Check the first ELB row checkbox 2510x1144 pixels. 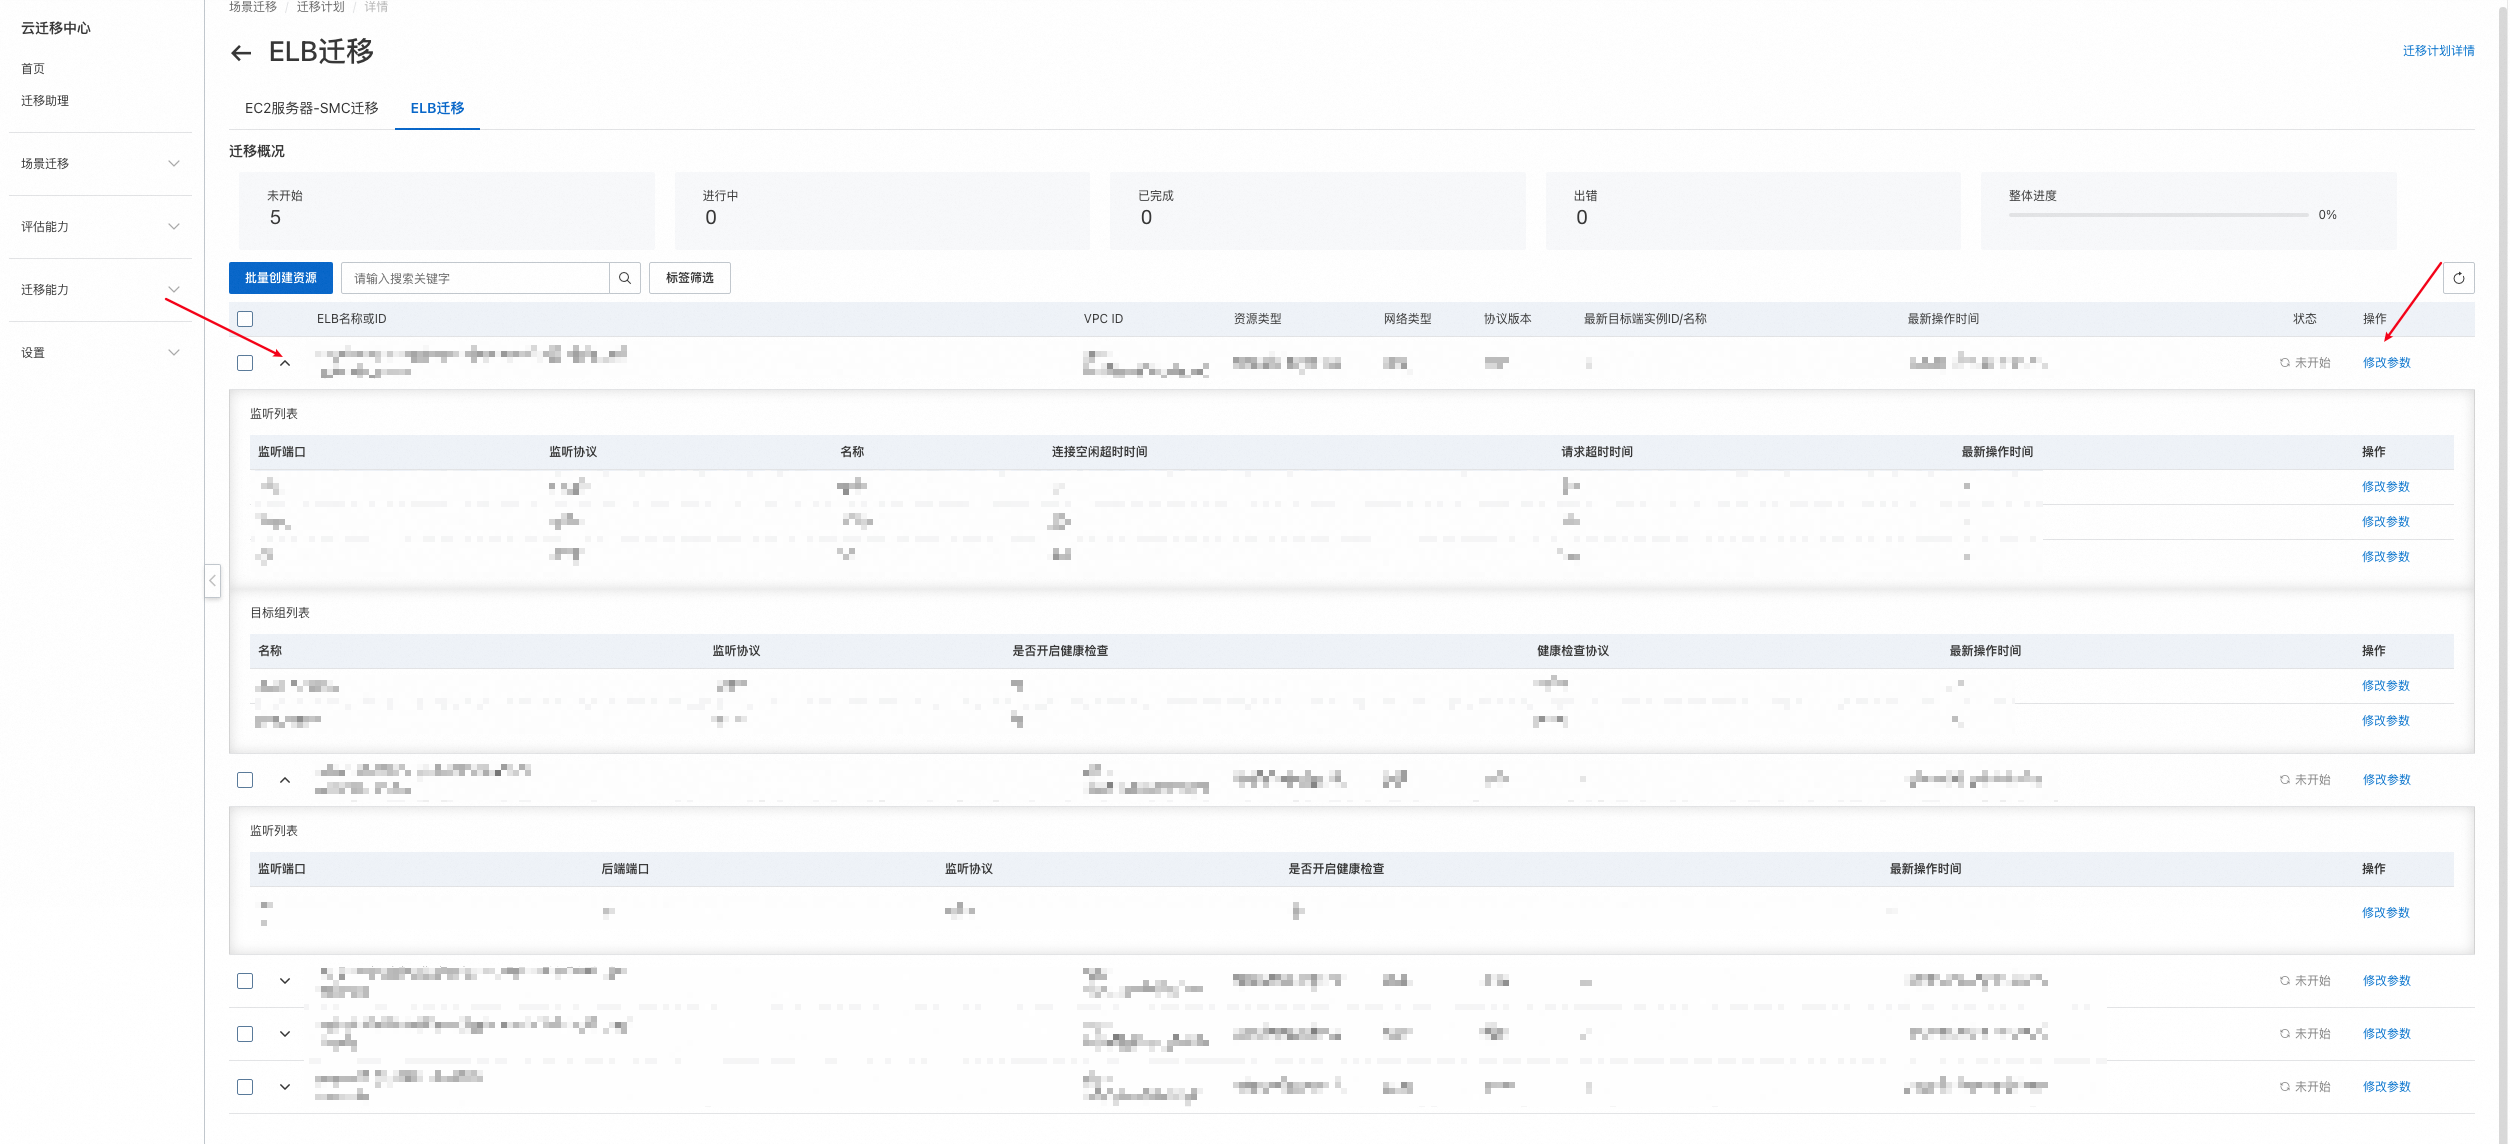tap(245, 363)
